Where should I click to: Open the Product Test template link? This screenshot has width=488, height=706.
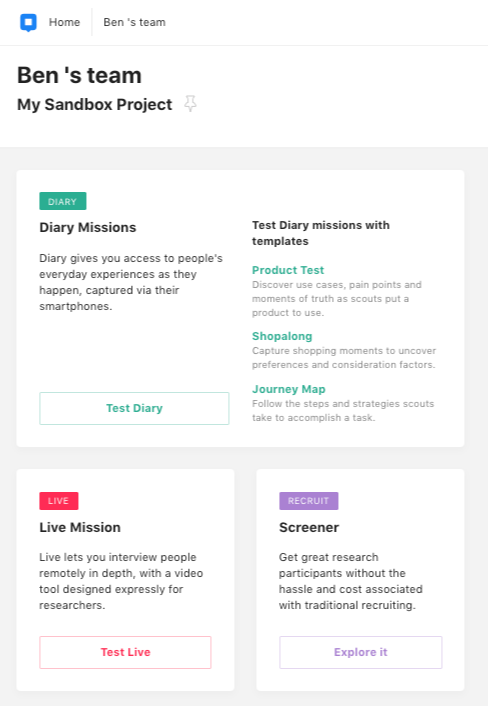click(288, 270)
